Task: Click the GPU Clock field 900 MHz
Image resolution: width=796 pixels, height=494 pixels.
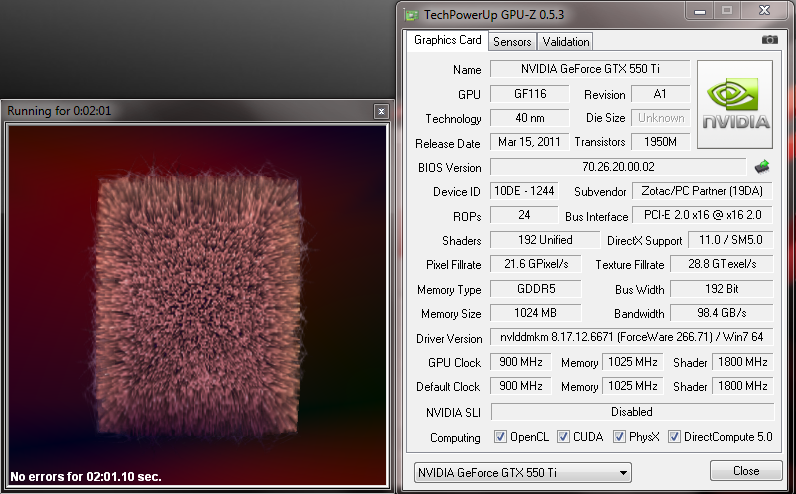Action: [520, 362]
